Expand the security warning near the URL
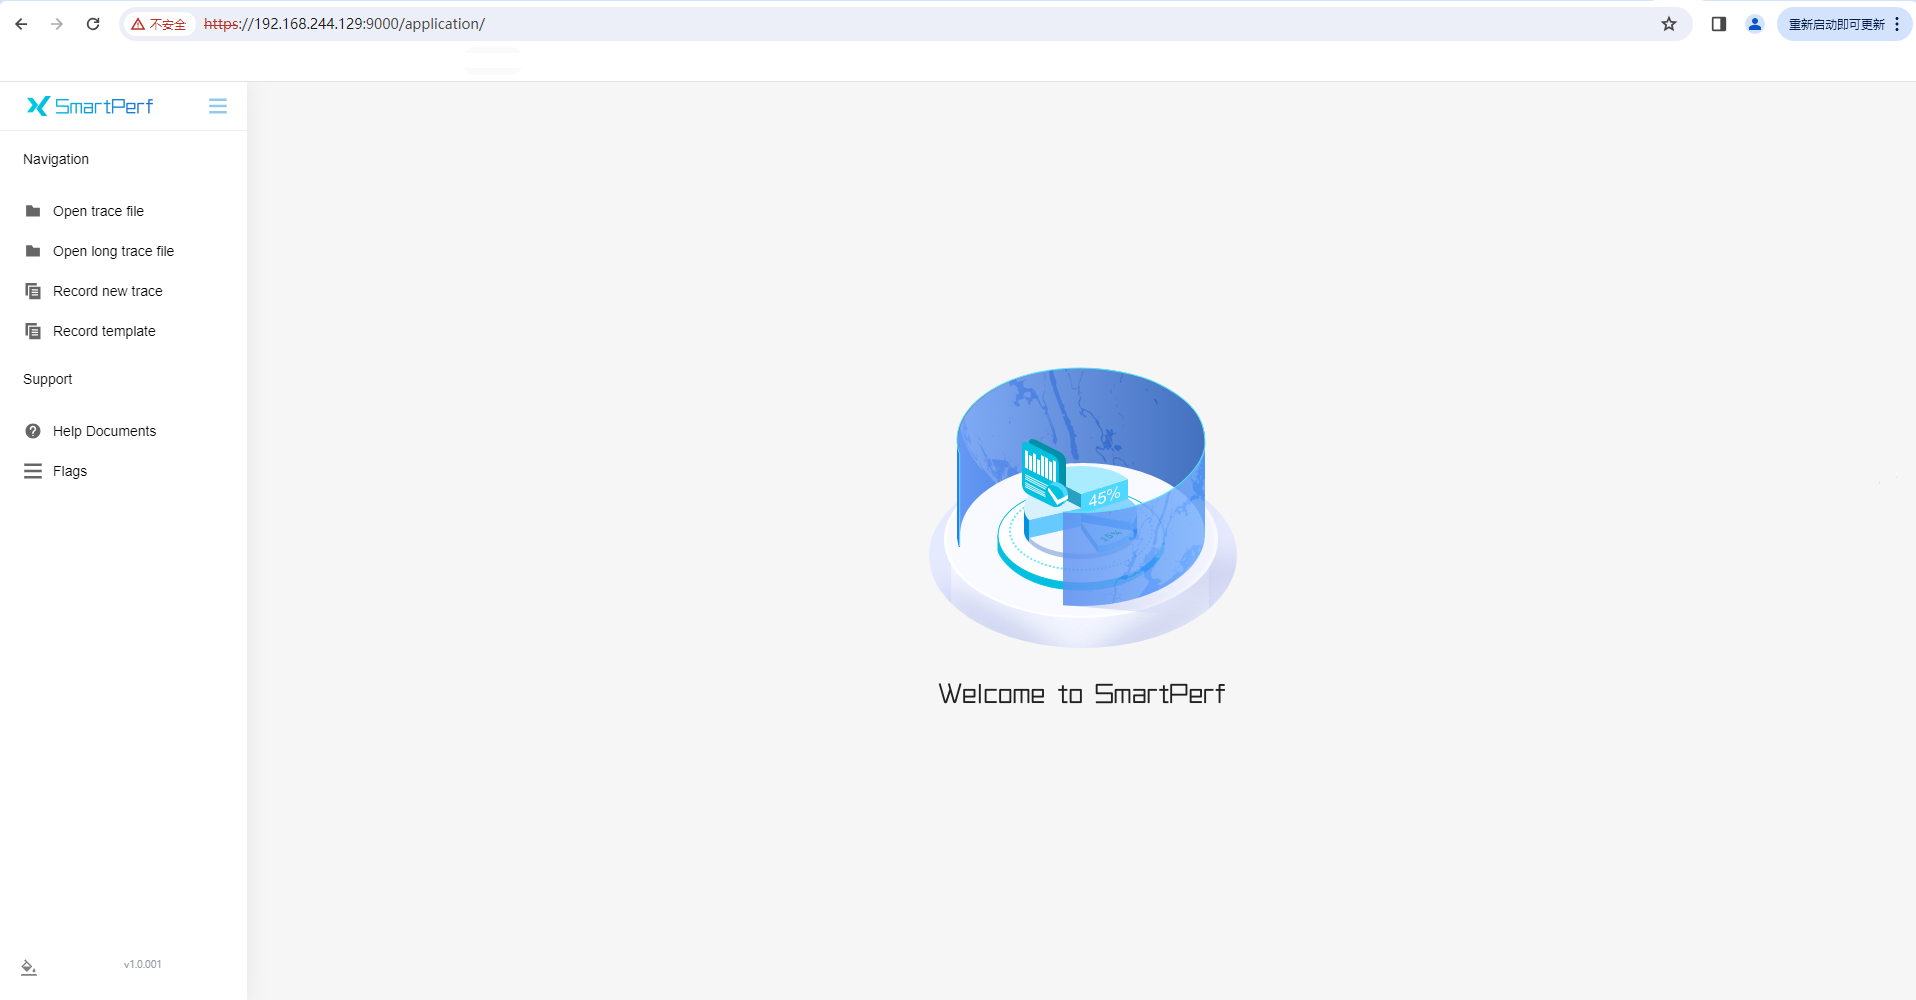 158,23
